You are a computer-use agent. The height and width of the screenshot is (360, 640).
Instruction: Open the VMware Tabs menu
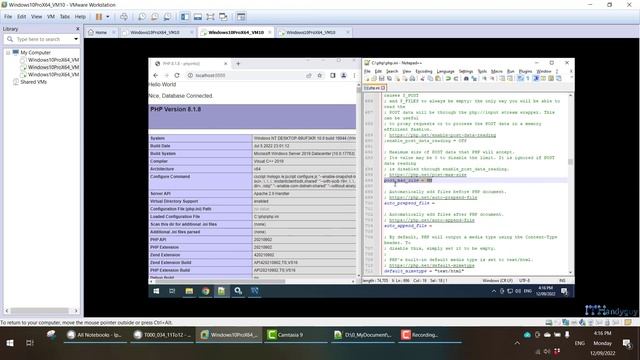[64, 17]
